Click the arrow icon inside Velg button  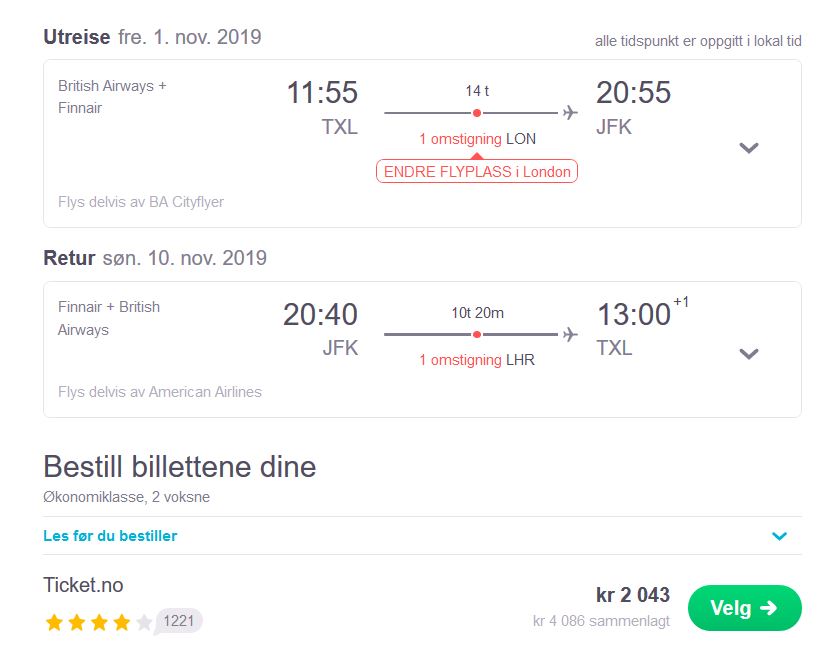point(768,608)
